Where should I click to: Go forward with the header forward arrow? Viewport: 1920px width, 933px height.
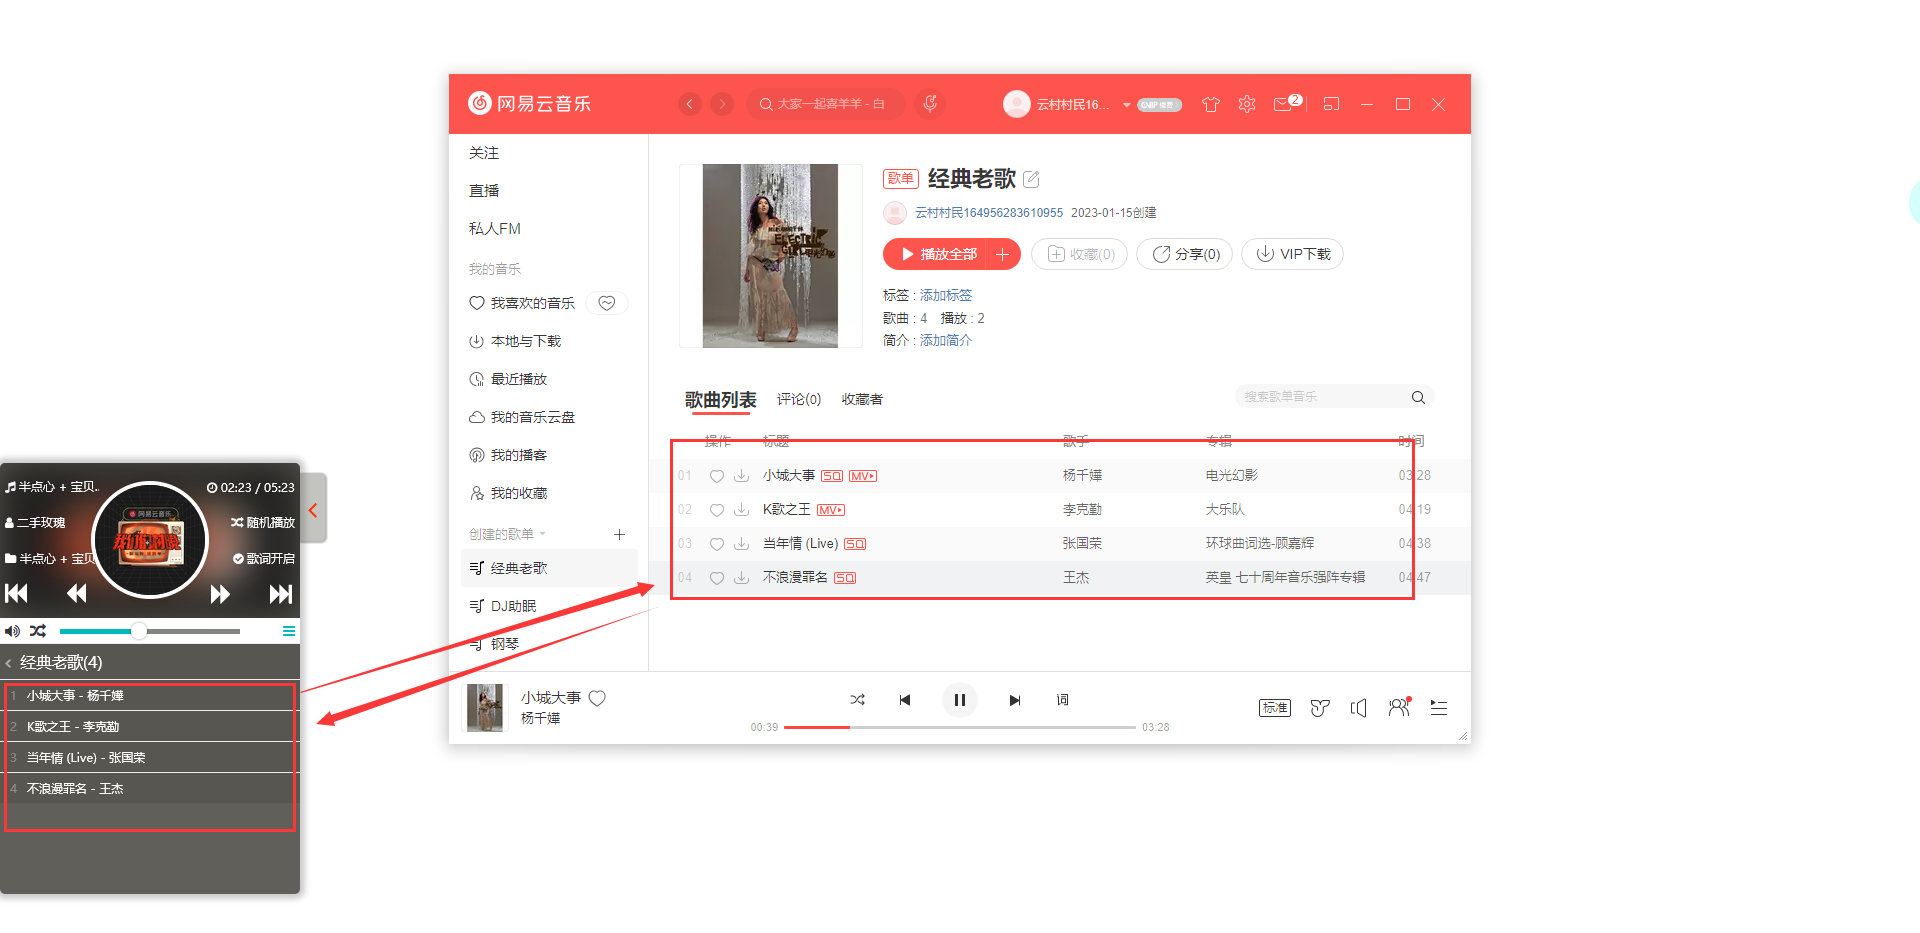tap(722, 104)
